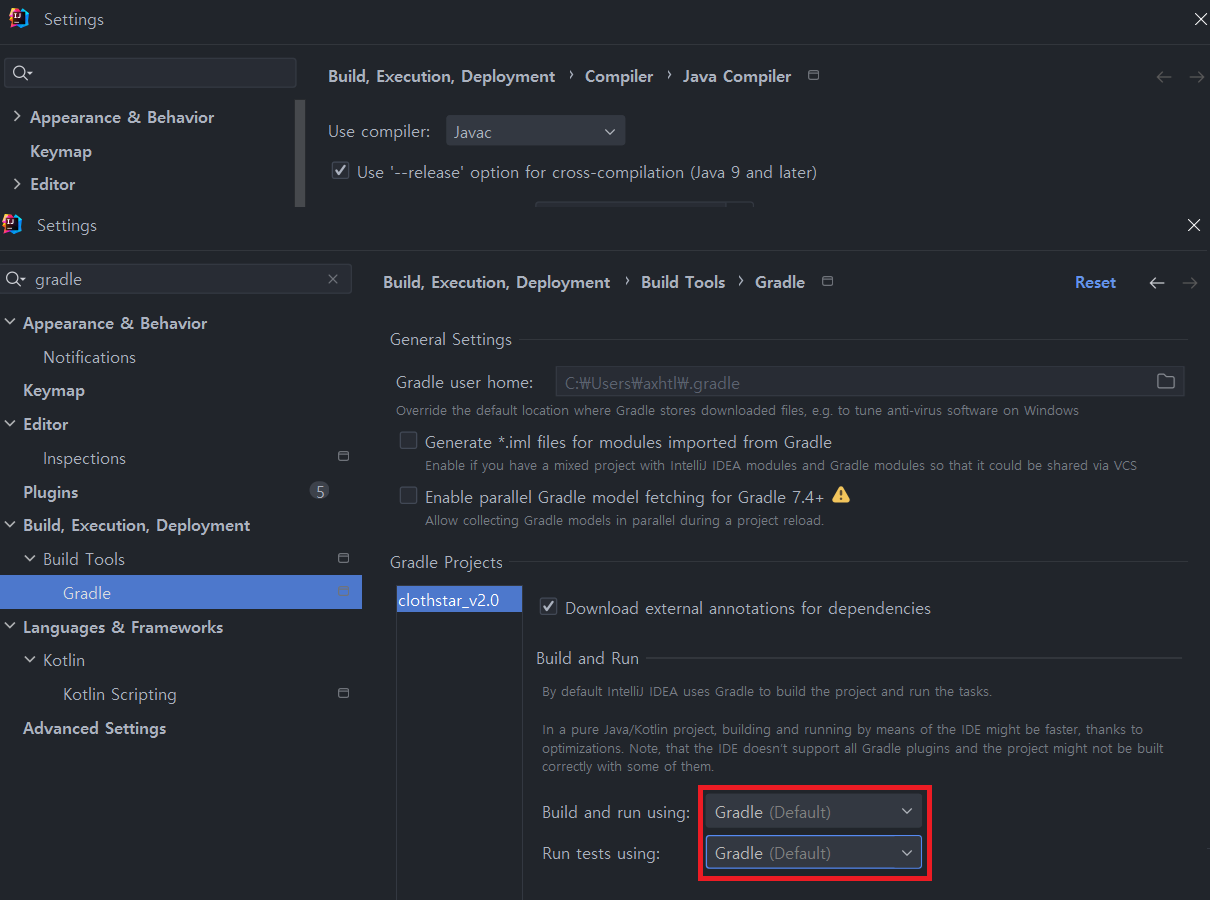Click the forward arrow in the Gradle settings header

point(1190,283)
